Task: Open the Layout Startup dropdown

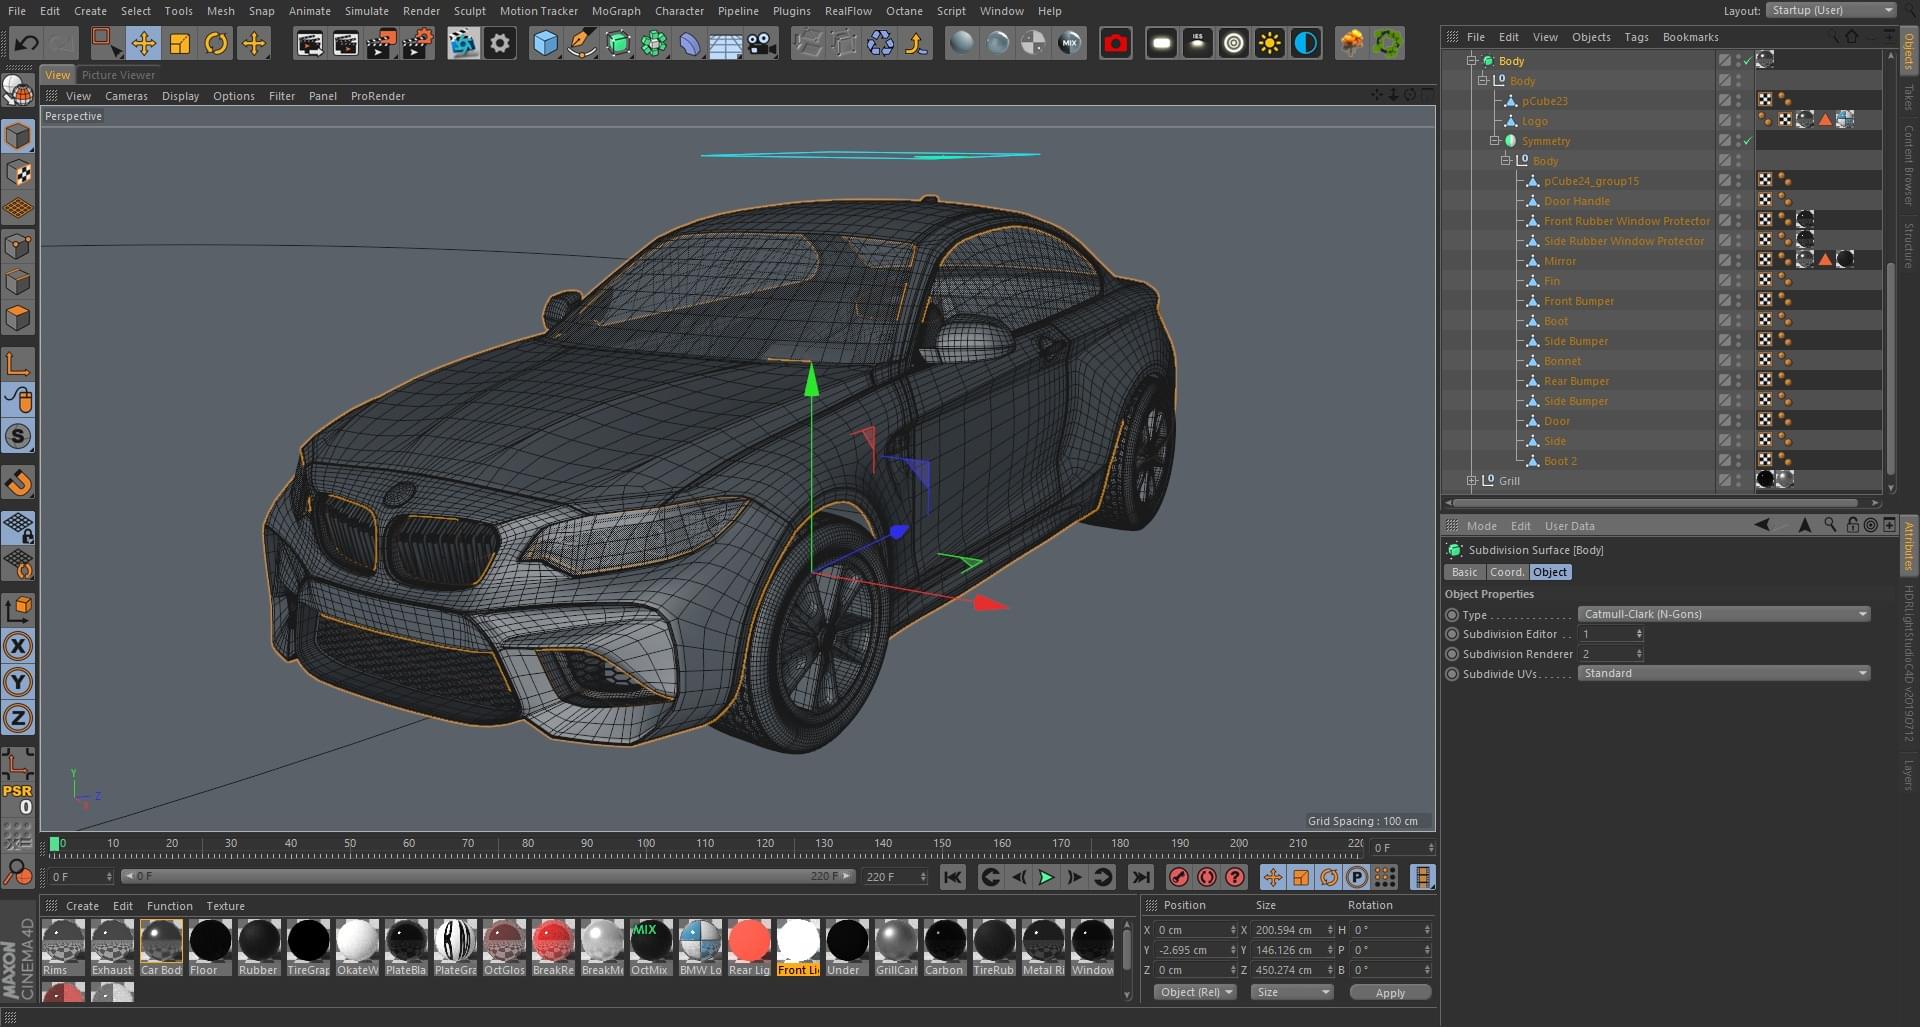Action: pos(1830,10)
